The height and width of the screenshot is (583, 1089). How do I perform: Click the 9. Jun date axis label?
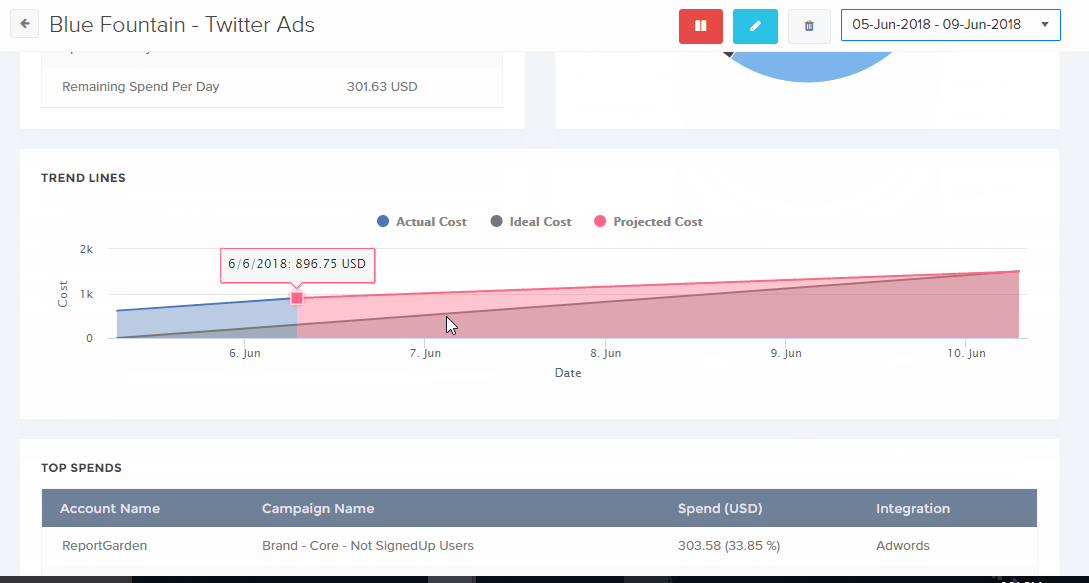pyautogui.click(x=785, y=354)
